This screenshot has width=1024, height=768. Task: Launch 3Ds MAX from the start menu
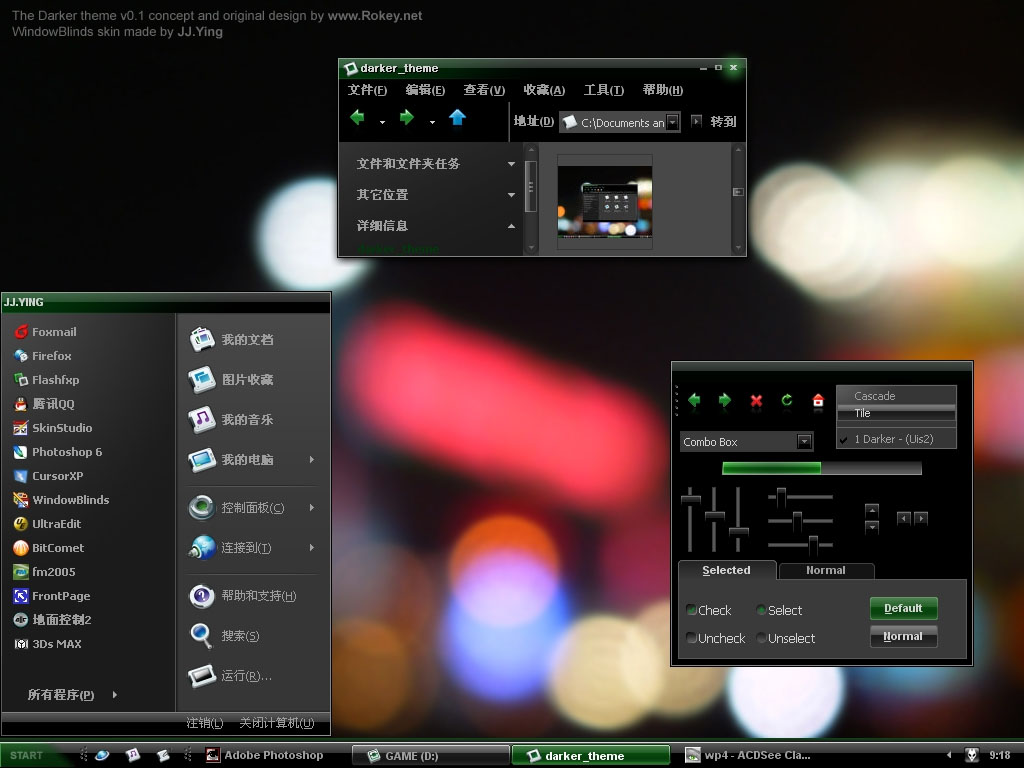(x=48, y=644)
